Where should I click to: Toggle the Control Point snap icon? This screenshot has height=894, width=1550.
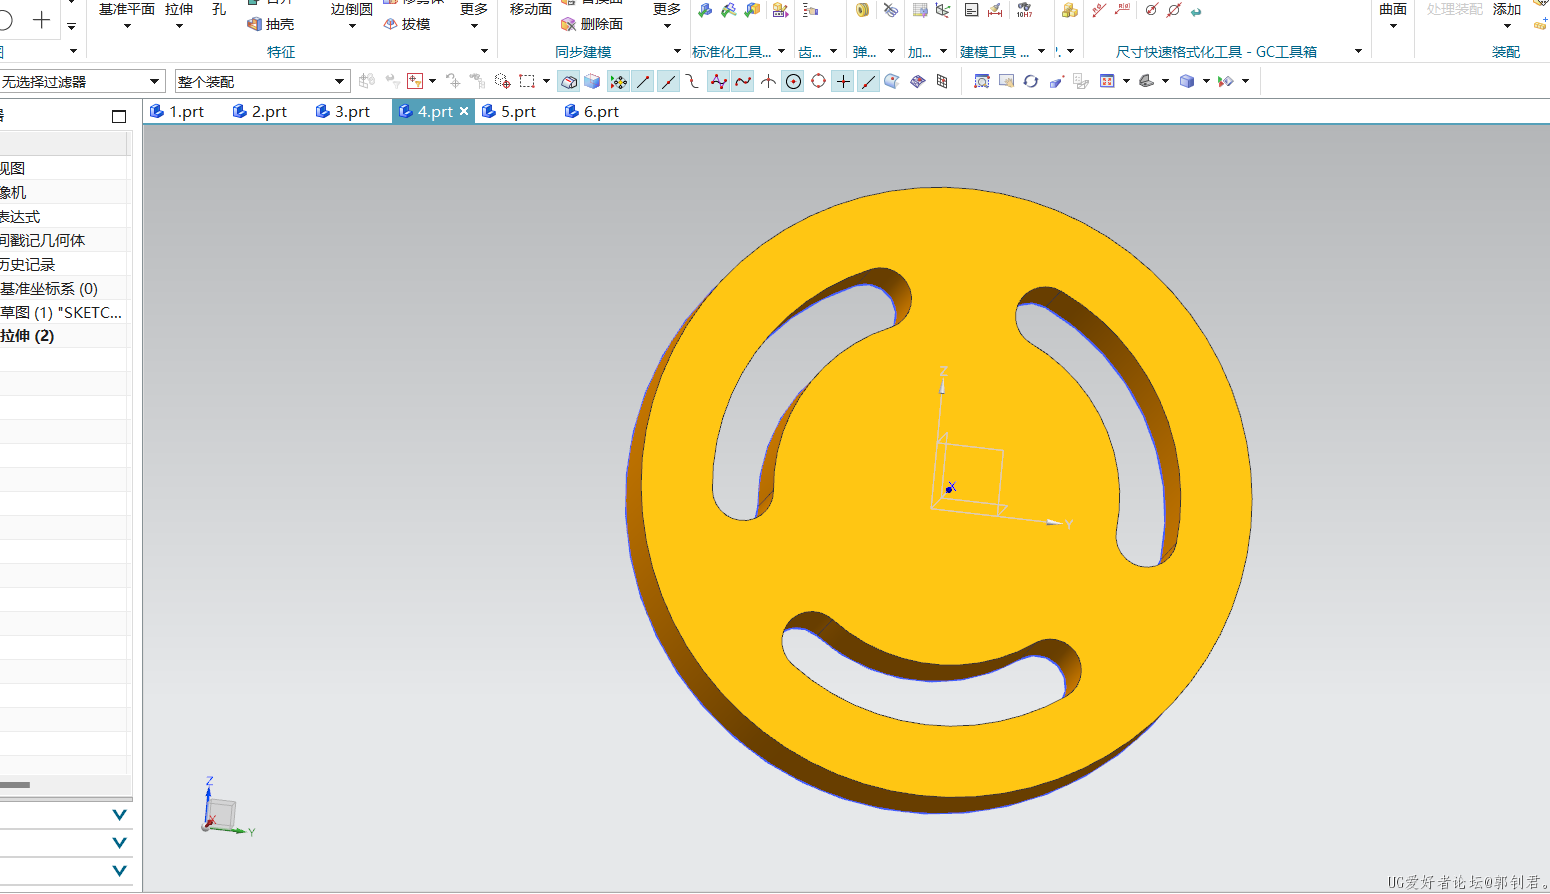[x=693, y=81]
